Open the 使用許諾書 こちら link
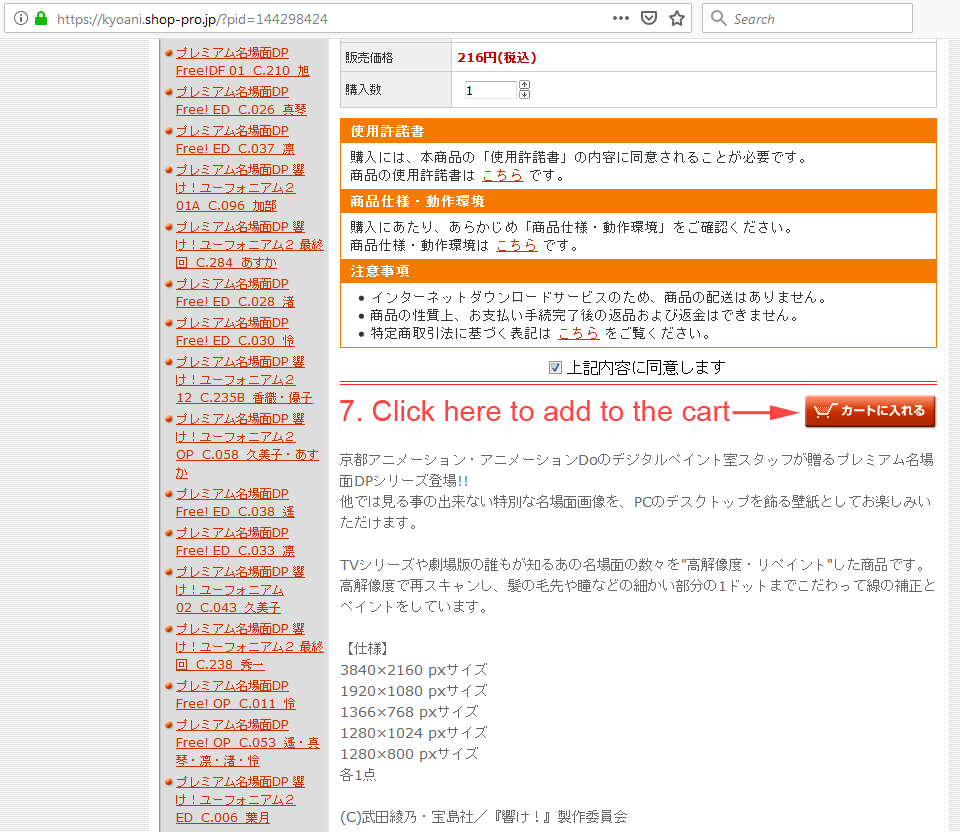 502,176
